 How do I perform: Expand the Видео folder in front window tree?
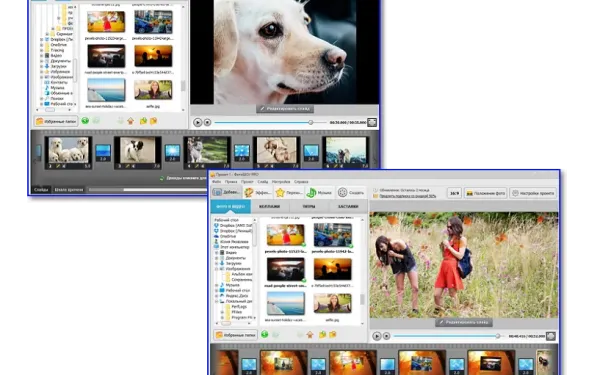pos(217,253)
